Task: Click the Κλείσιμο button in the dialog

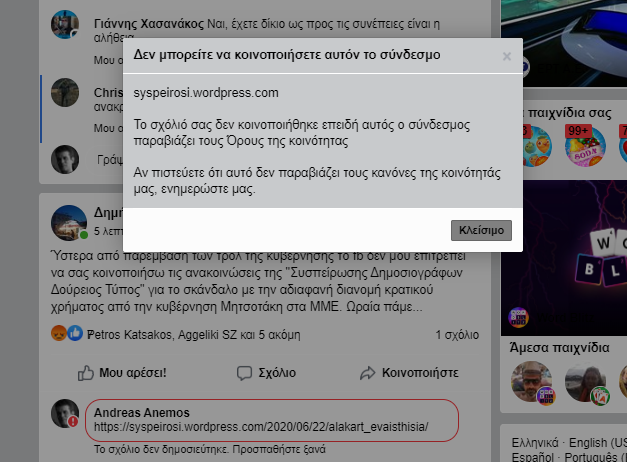Action: (481, 230)
